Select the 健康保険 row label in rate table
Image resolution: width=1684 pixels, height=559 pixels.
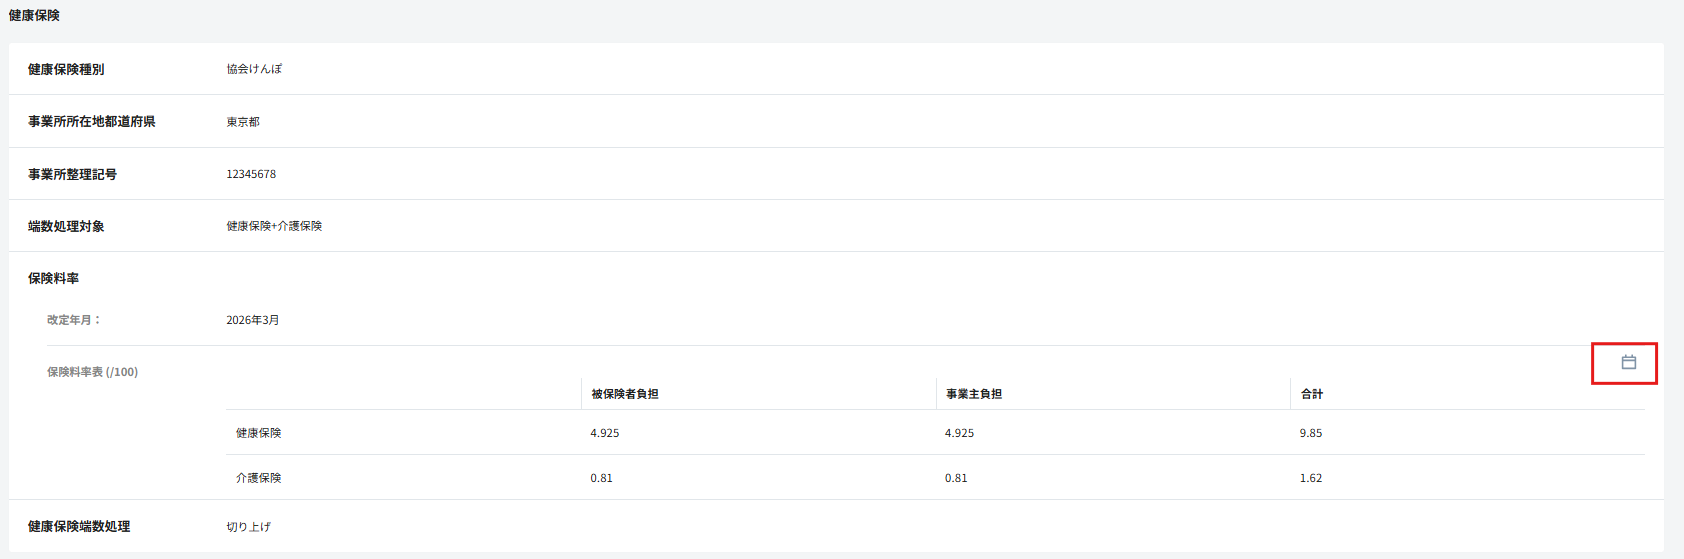(x=259, y=433)
